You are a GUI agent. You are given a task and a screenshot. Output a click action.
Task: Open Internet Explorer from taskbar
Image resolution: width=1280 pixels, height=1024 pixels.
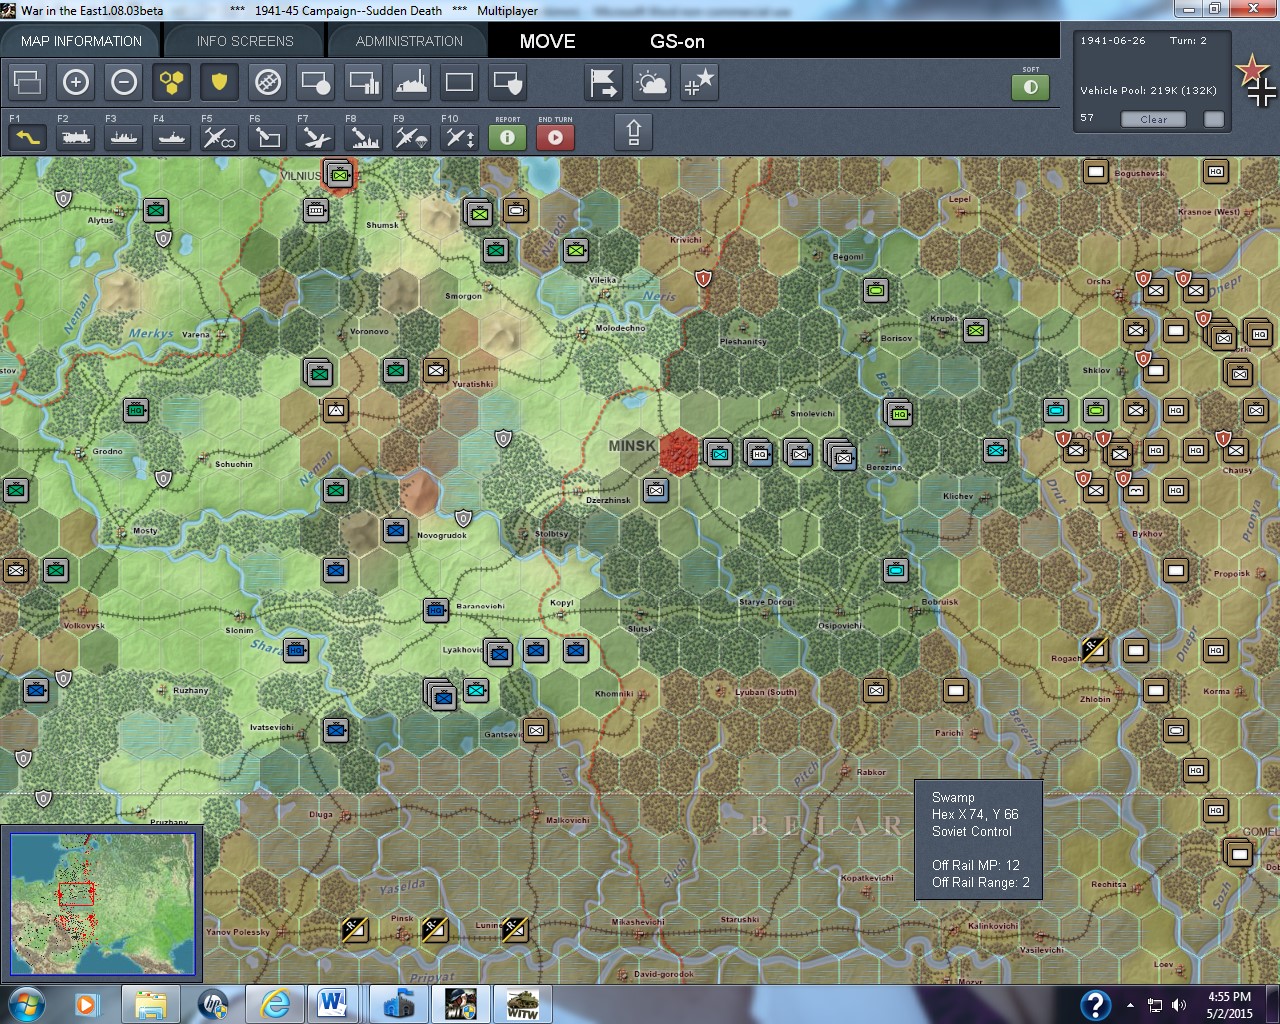pyautogui.click(x=275, y=1004)
